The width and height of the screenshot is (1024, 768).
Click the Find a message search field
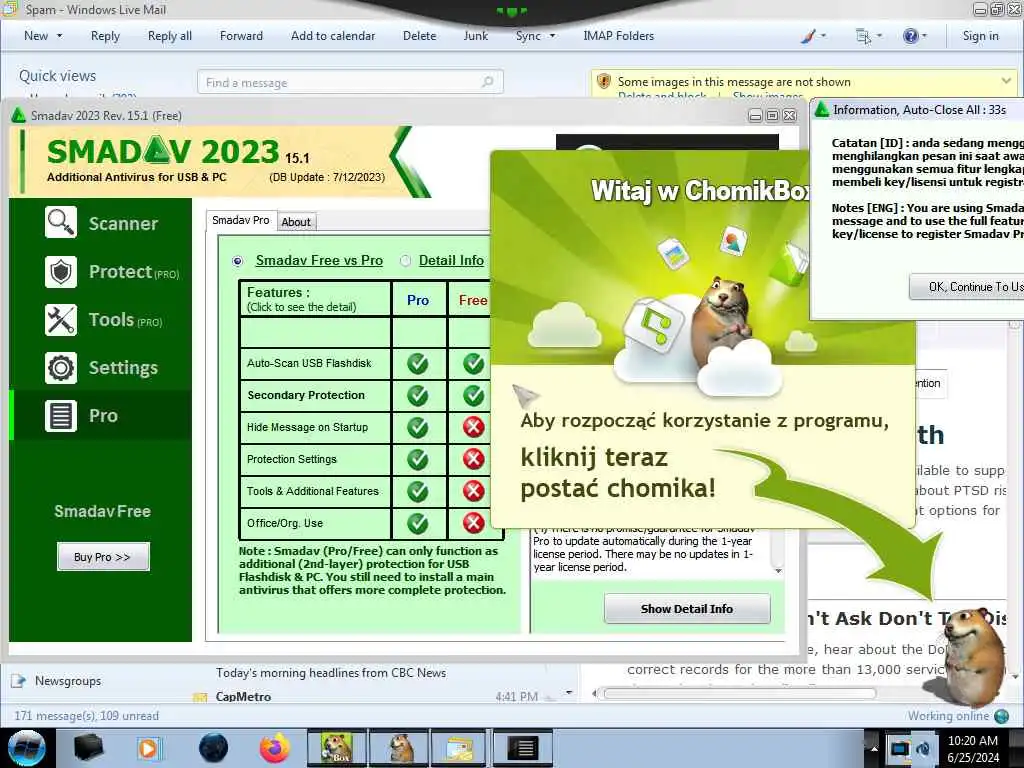(x=350, y=82)
